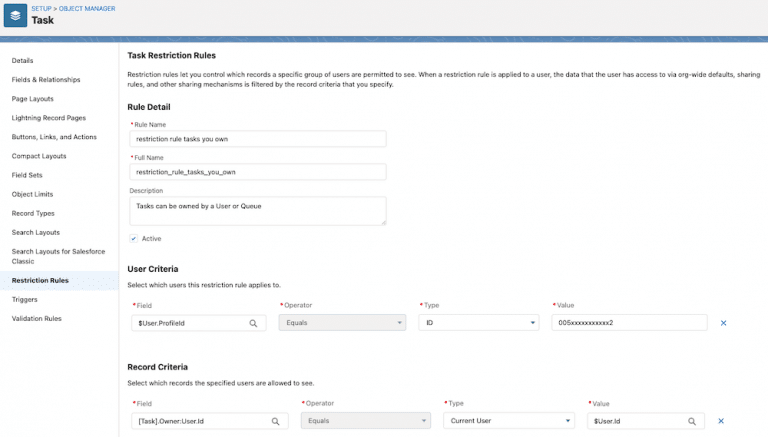The width and height of the screenshot is (768, 437).
Task: Click the $User.ProfileId field input
Action: (199, 323)
